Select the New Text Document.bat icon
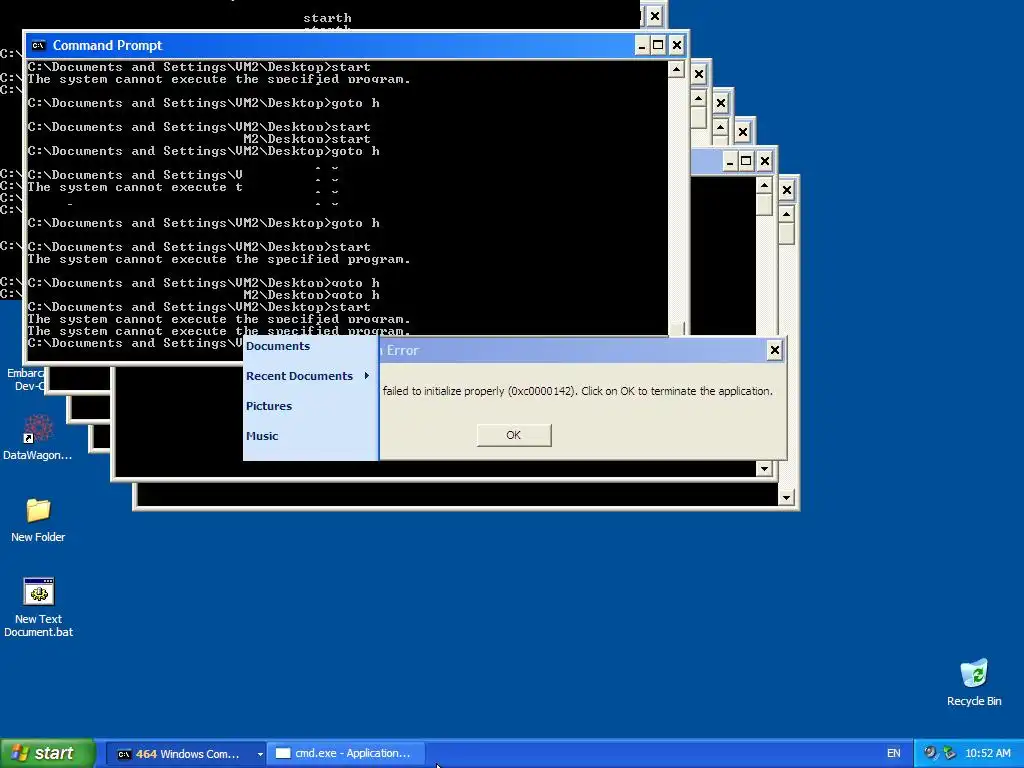This screenshot has height=768, width=1024. pyautogui.click(x=39, y=607)
